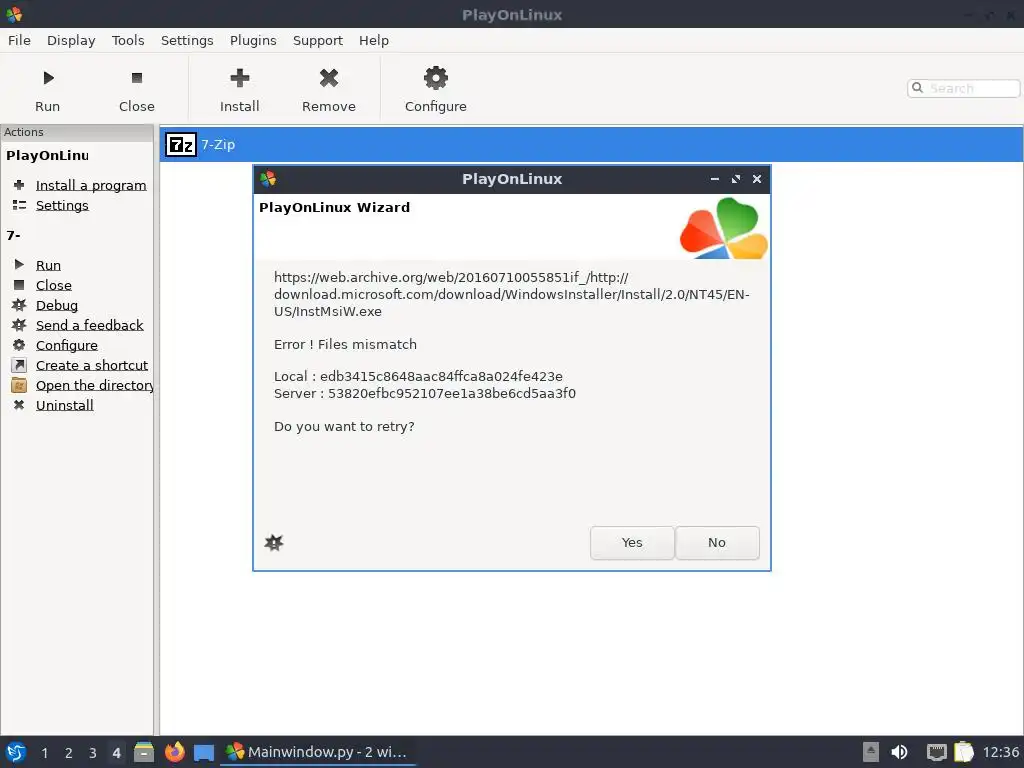Click the Install a program link
This screenshot has height=768, width=1024.
point(91,185)
